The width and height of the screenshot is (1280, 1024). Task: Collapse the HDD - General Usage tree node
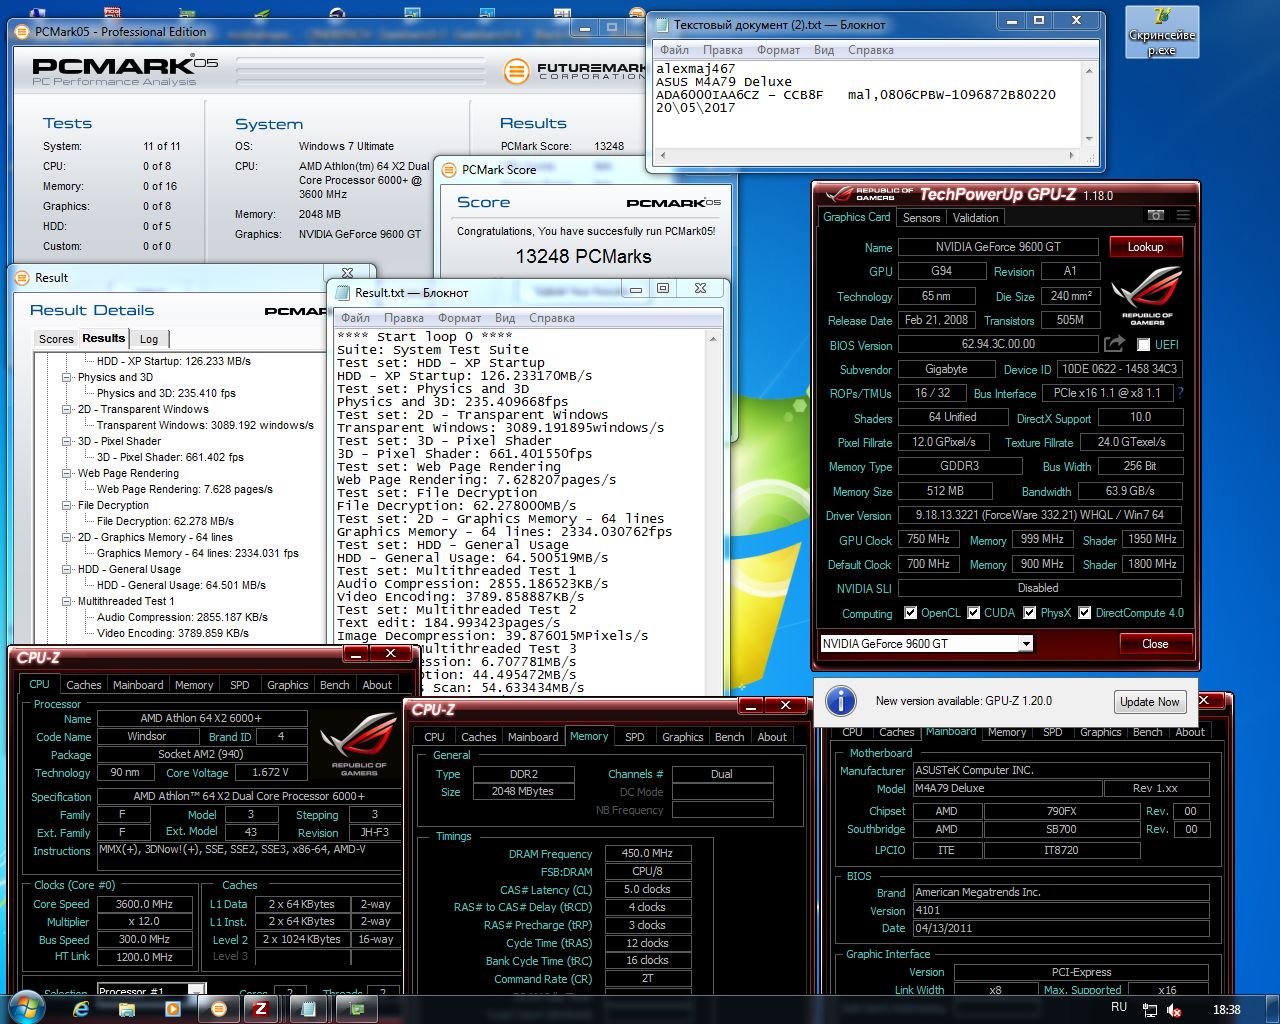click(67, 569)
